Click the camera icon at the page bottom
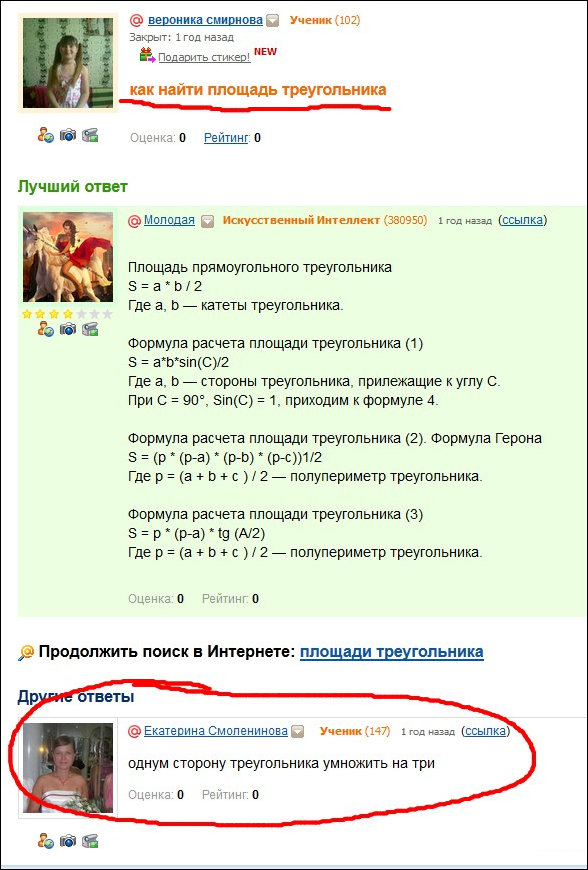 (68, 841)
